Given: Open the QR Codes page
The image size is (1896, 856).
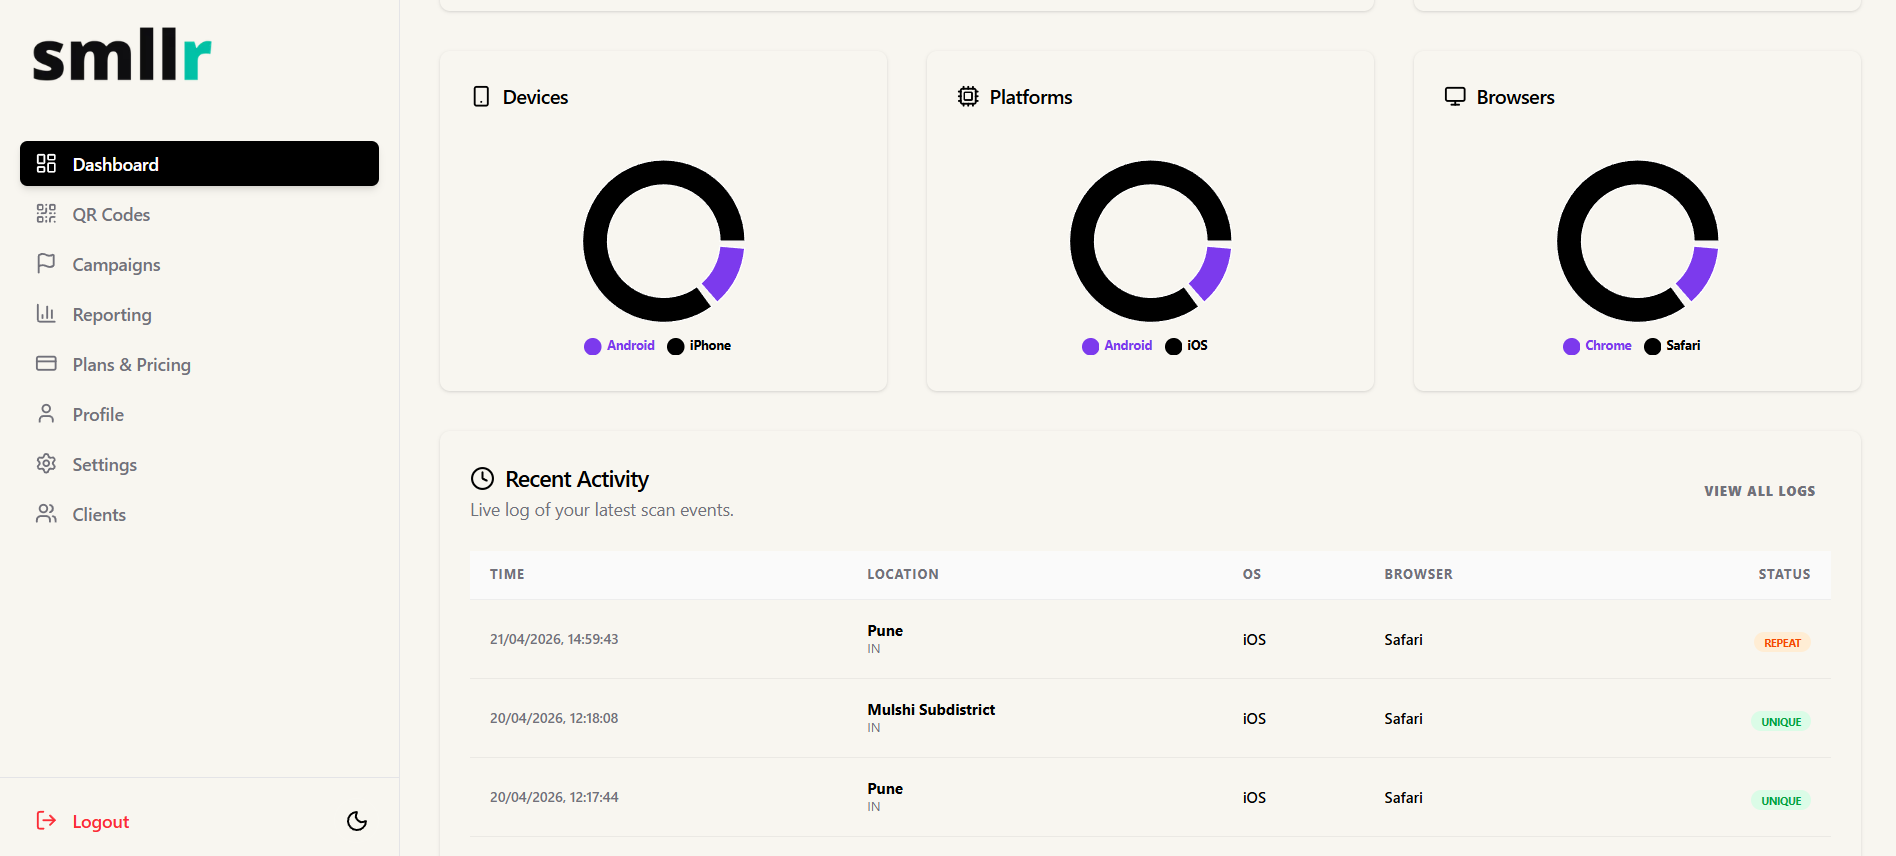Looking at the screenshot, I should click(x=199, y=214).
